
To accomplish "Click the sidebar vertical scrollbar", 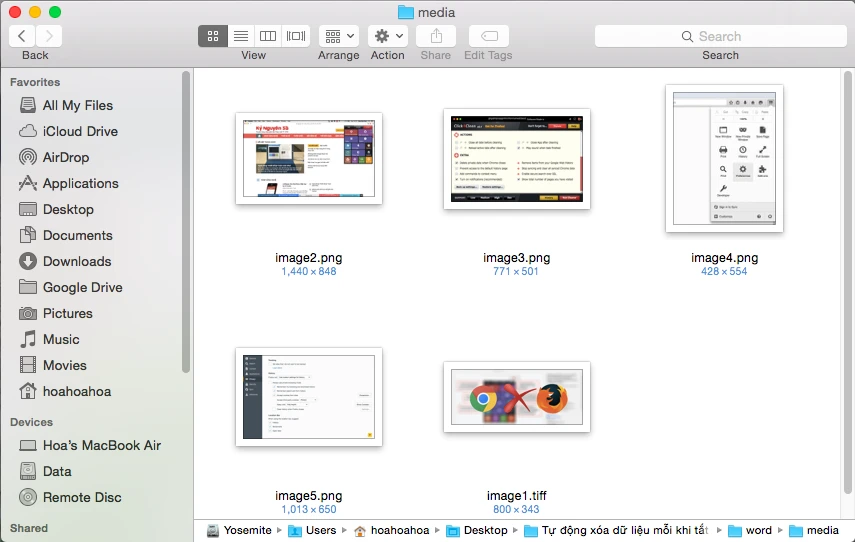I will coord(186,220).
